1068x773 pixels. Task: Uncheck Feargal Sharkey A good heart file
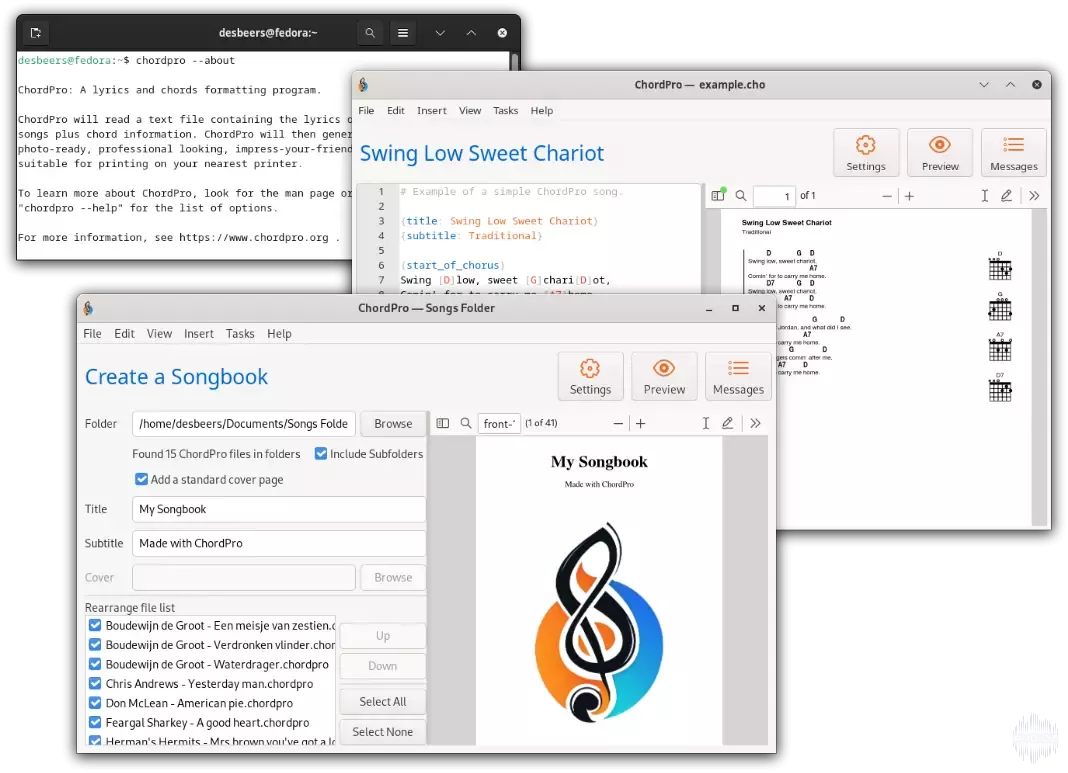pyautogui.click(x=95, y=723)
